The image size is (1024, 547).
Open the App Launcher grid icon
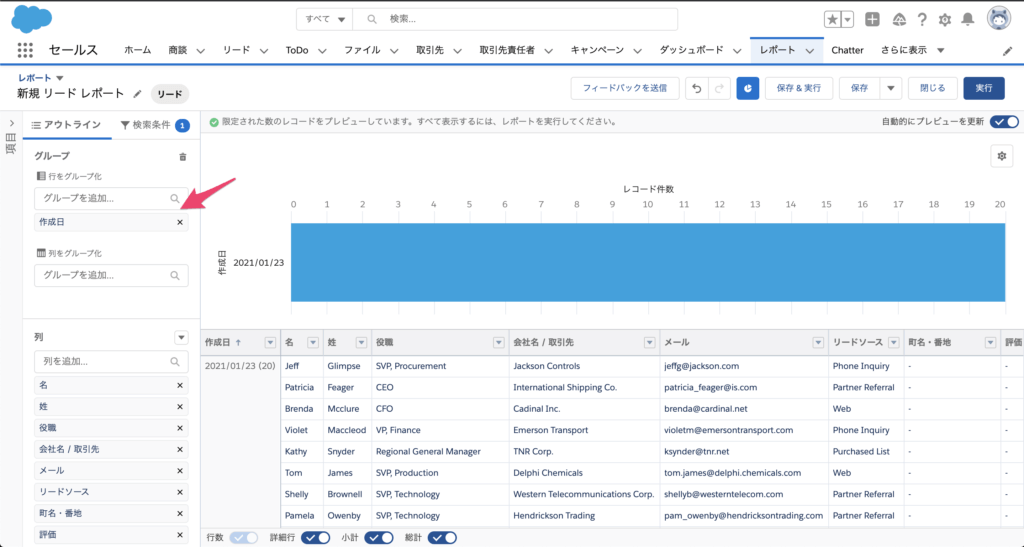pyautogui.click(x=25, y=50)
